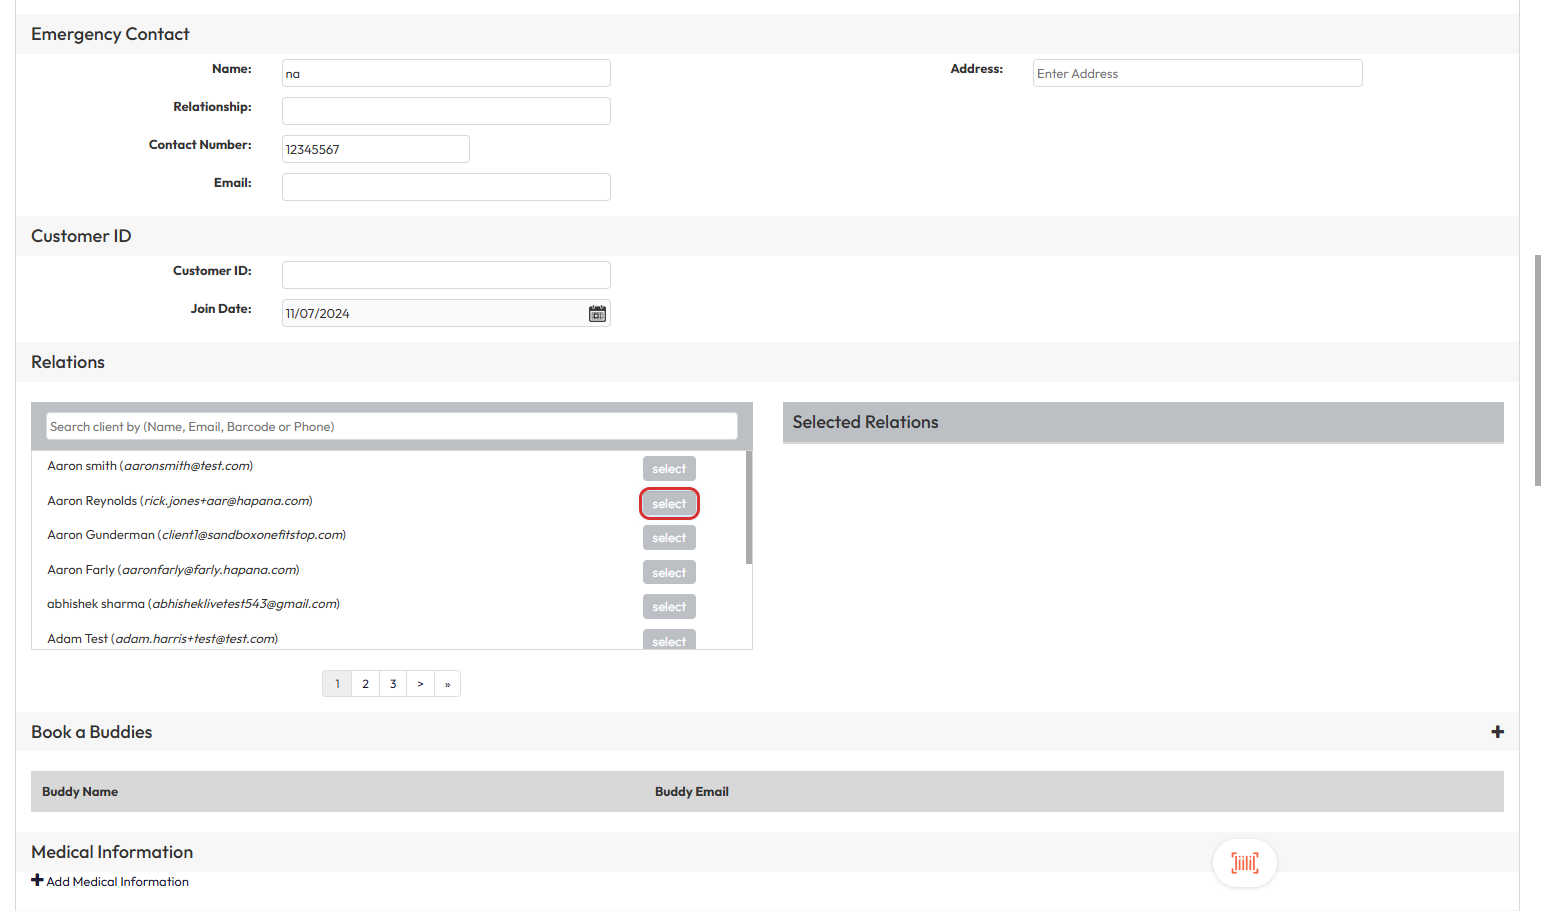Image resolution: width=1541 pixels, height=911 pixels.
Task: Select Aaron Reynolds as a relation
Action: [x=669, y=504]
